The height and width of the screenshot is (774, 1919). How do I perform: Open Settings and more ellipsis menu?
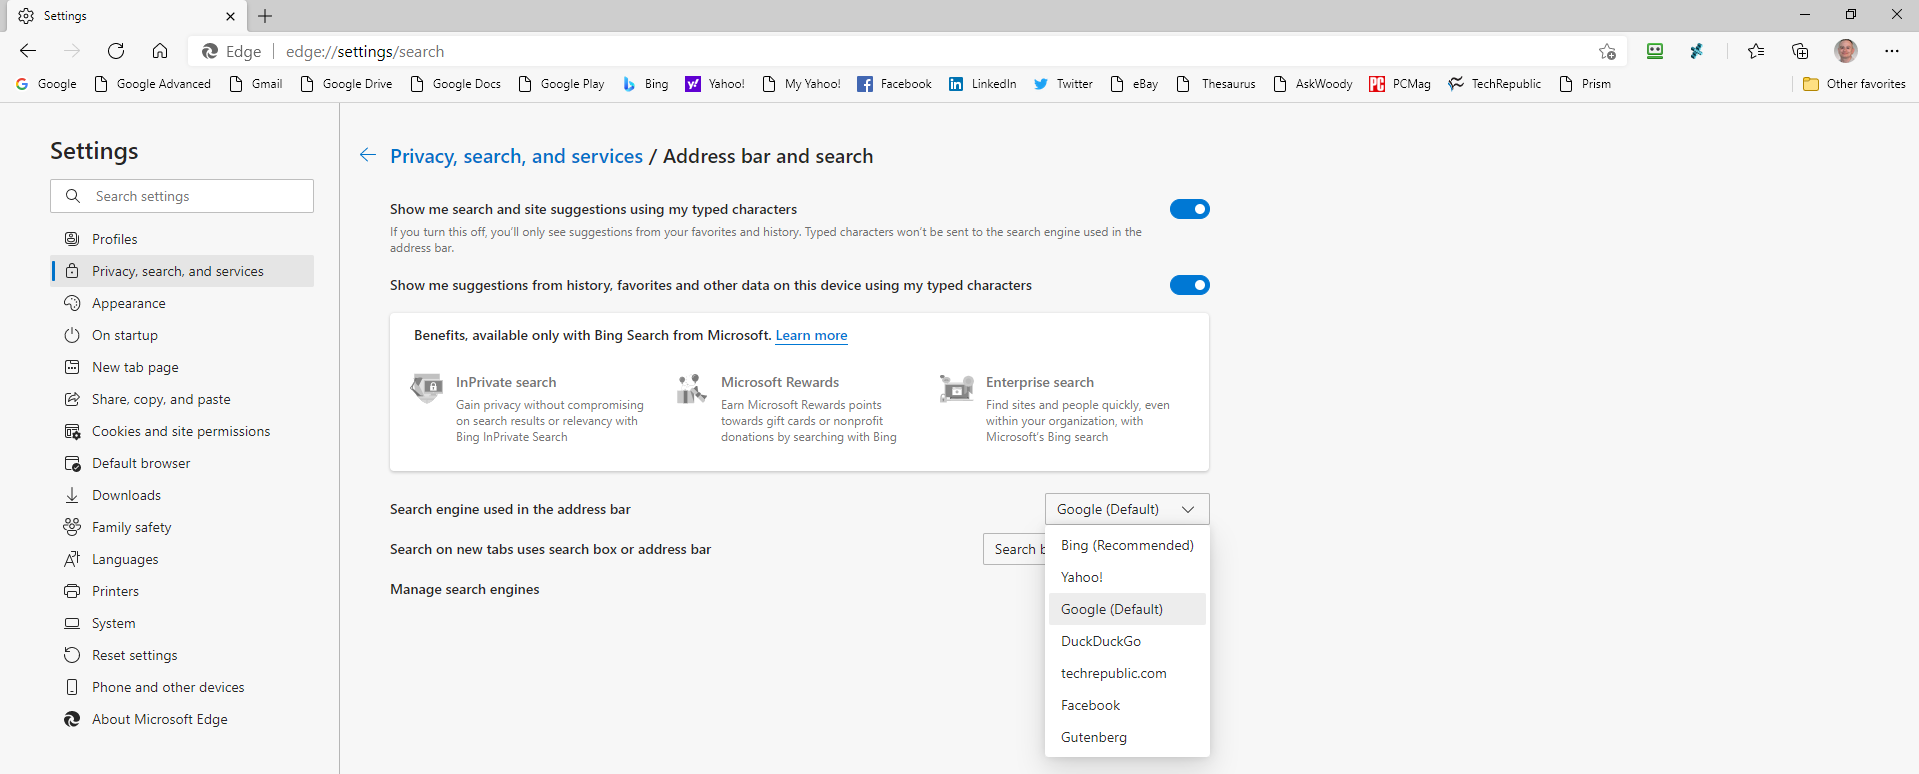pyautogui.click(x=1892, y=51)
